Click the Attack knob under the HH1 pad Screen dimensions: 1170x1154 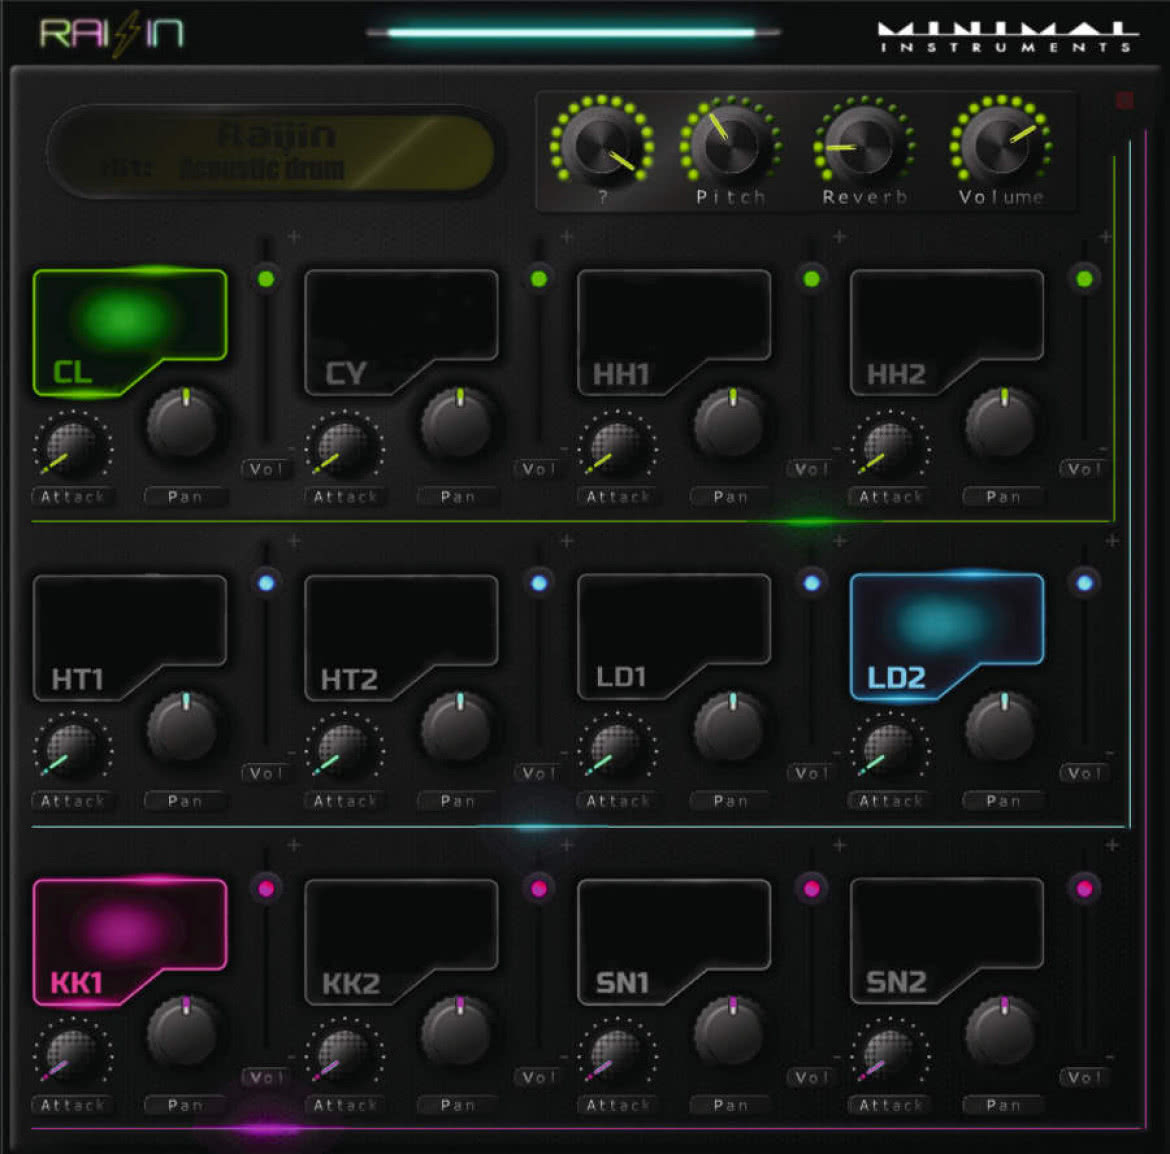(617, 446)
